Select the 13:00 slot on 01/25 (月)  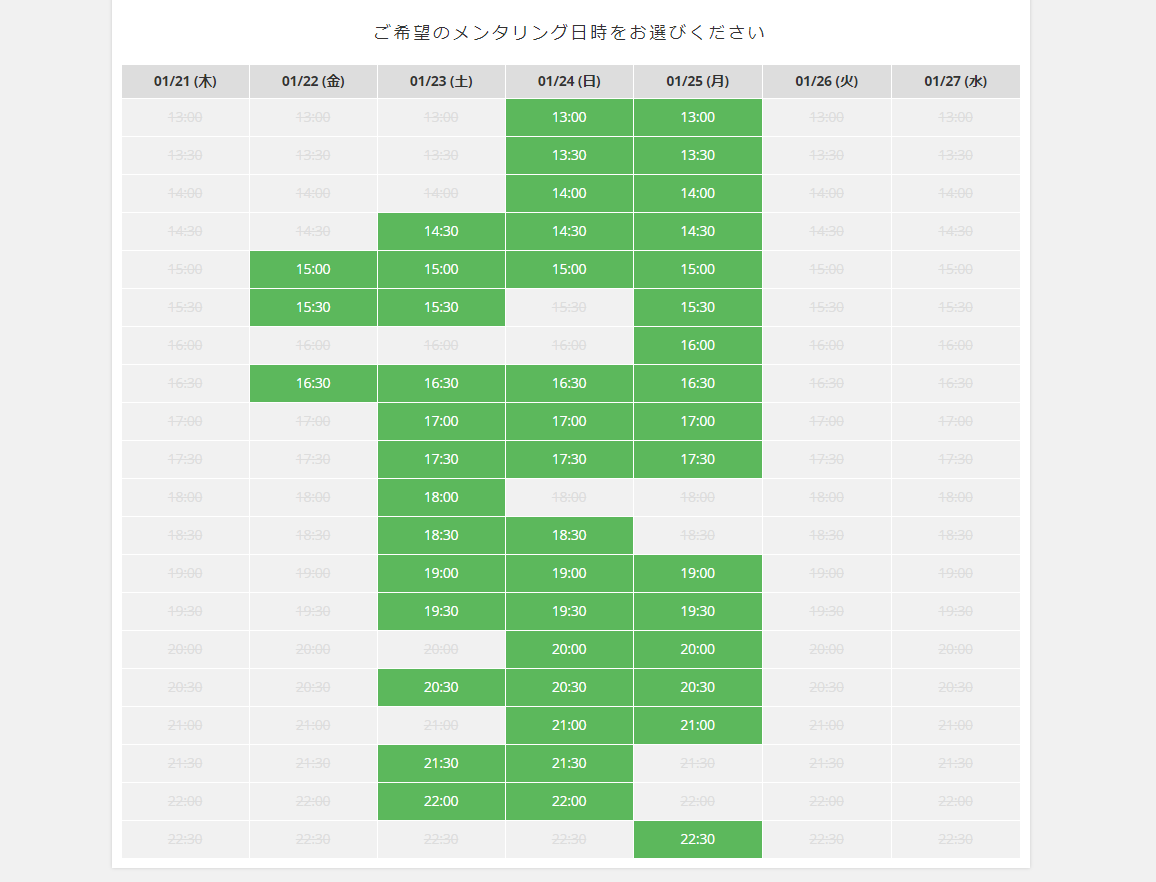[697, 117]
